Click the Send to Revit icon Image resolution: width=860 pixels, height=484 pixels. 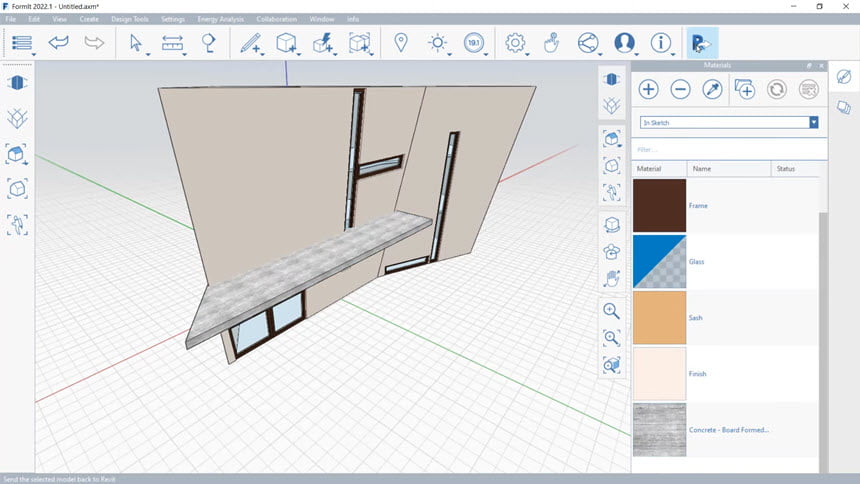(701, 43)
